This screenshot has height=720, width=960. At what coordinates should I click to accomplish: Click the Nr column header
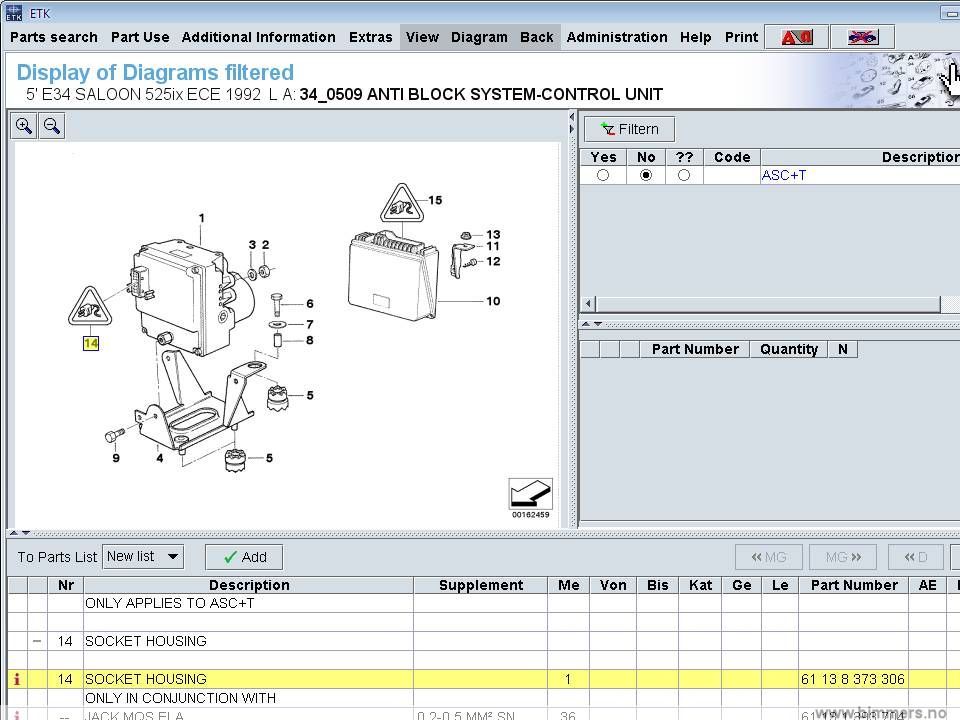pyautogui.click(x=66, y=585)
